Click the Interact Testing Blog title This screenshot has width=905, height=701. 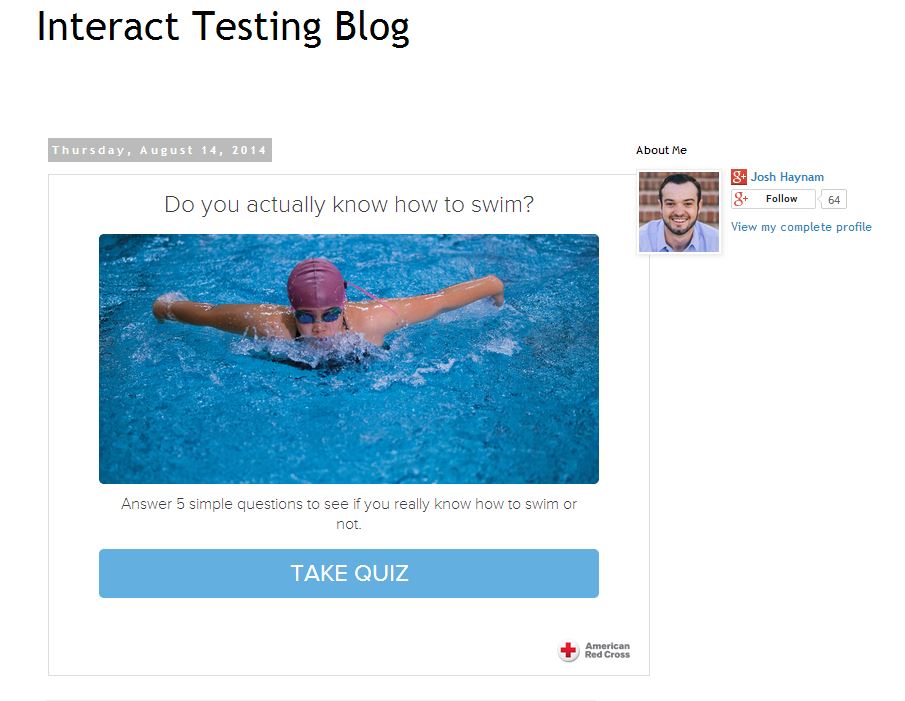tap(223, 27)
